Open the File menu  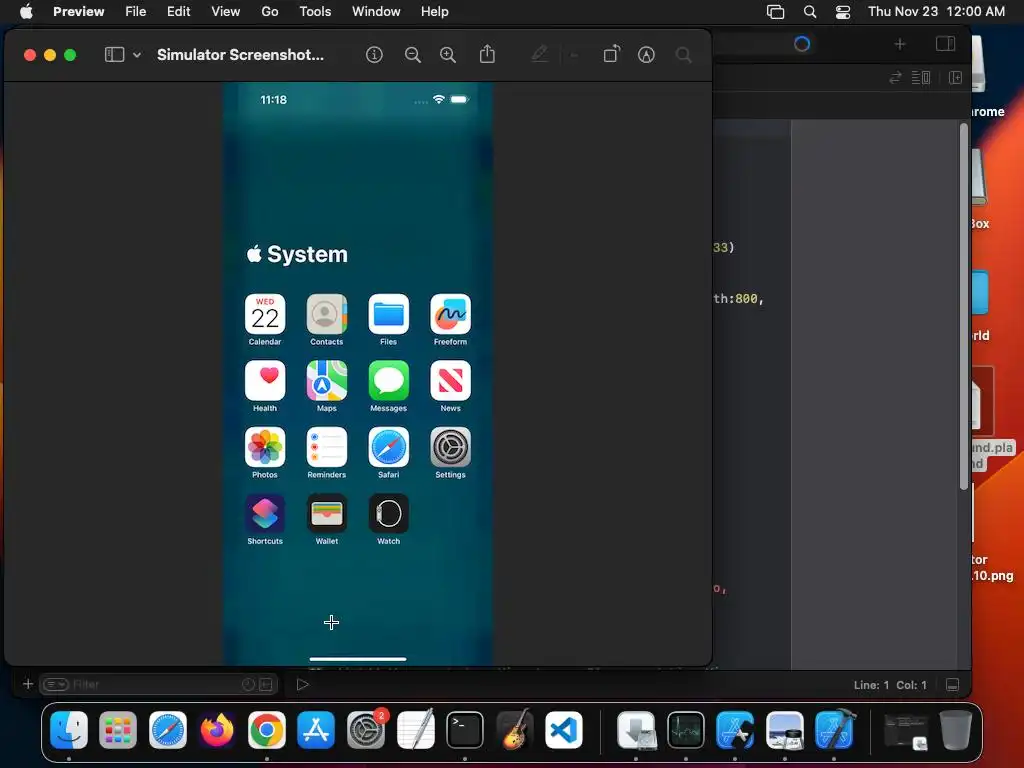[135, 11]
